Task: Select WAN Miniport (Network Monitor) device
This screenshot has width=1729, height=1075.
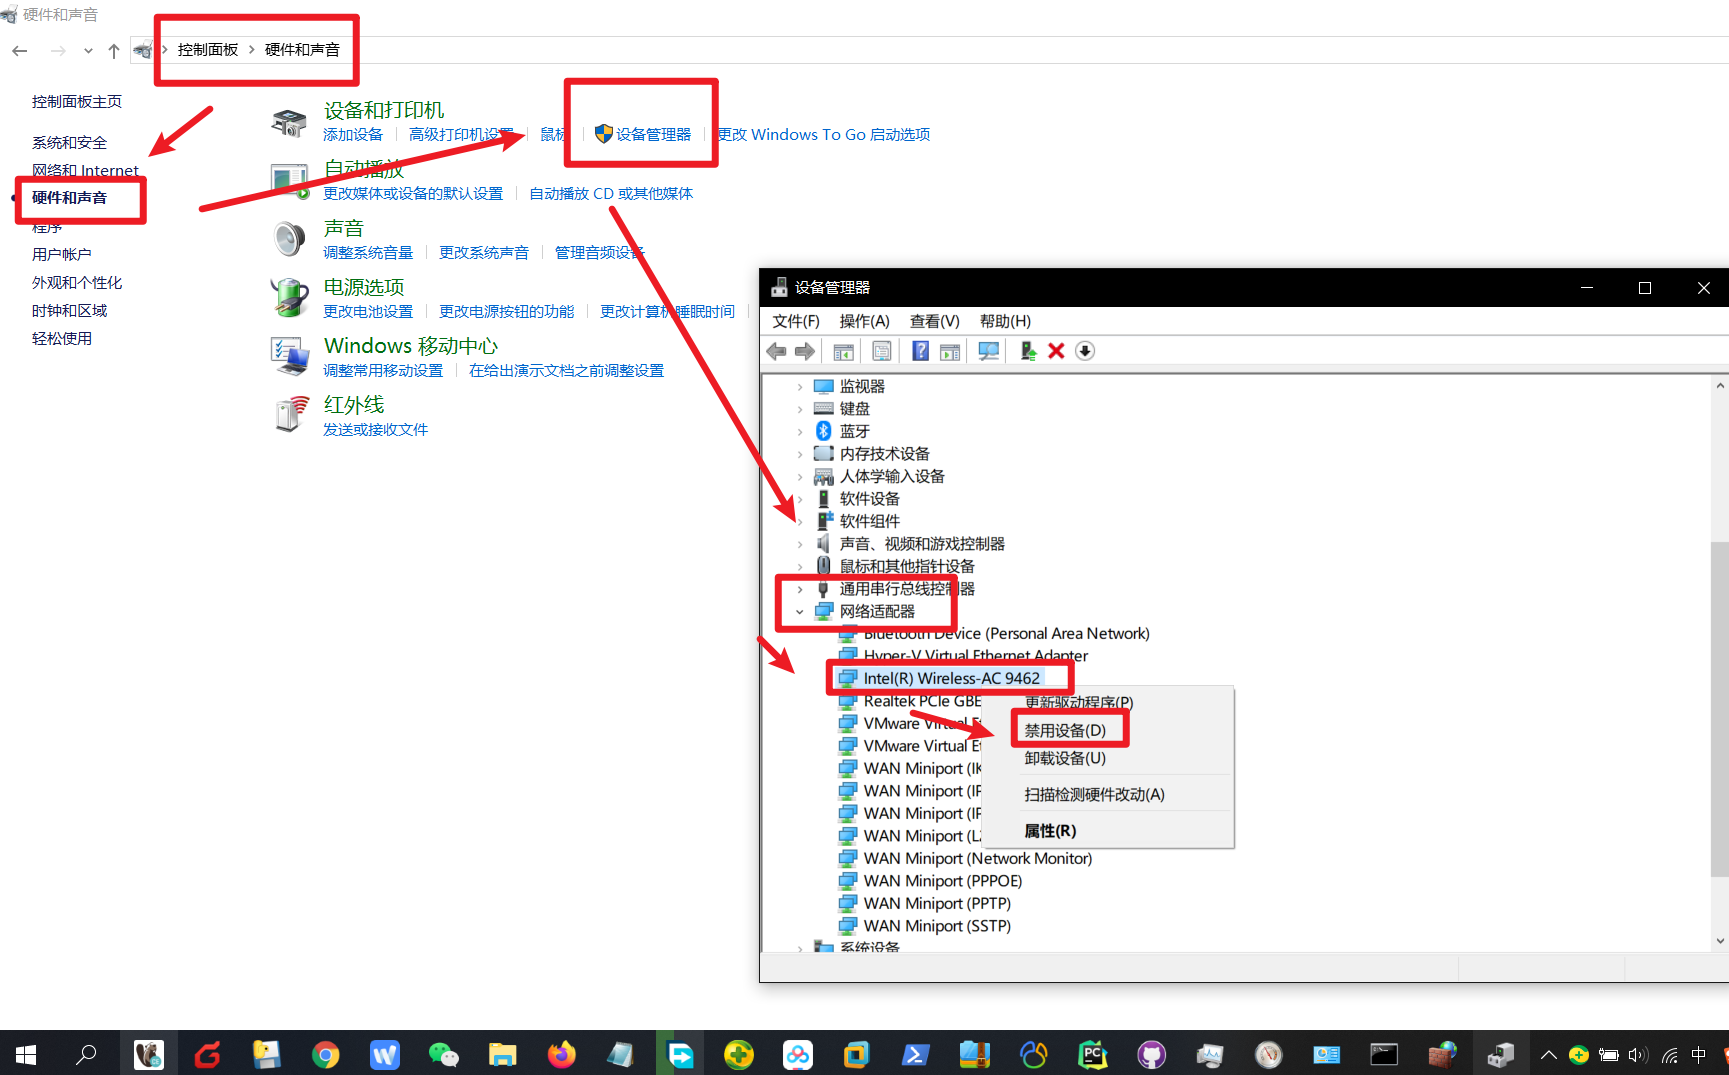Action: 978,858
